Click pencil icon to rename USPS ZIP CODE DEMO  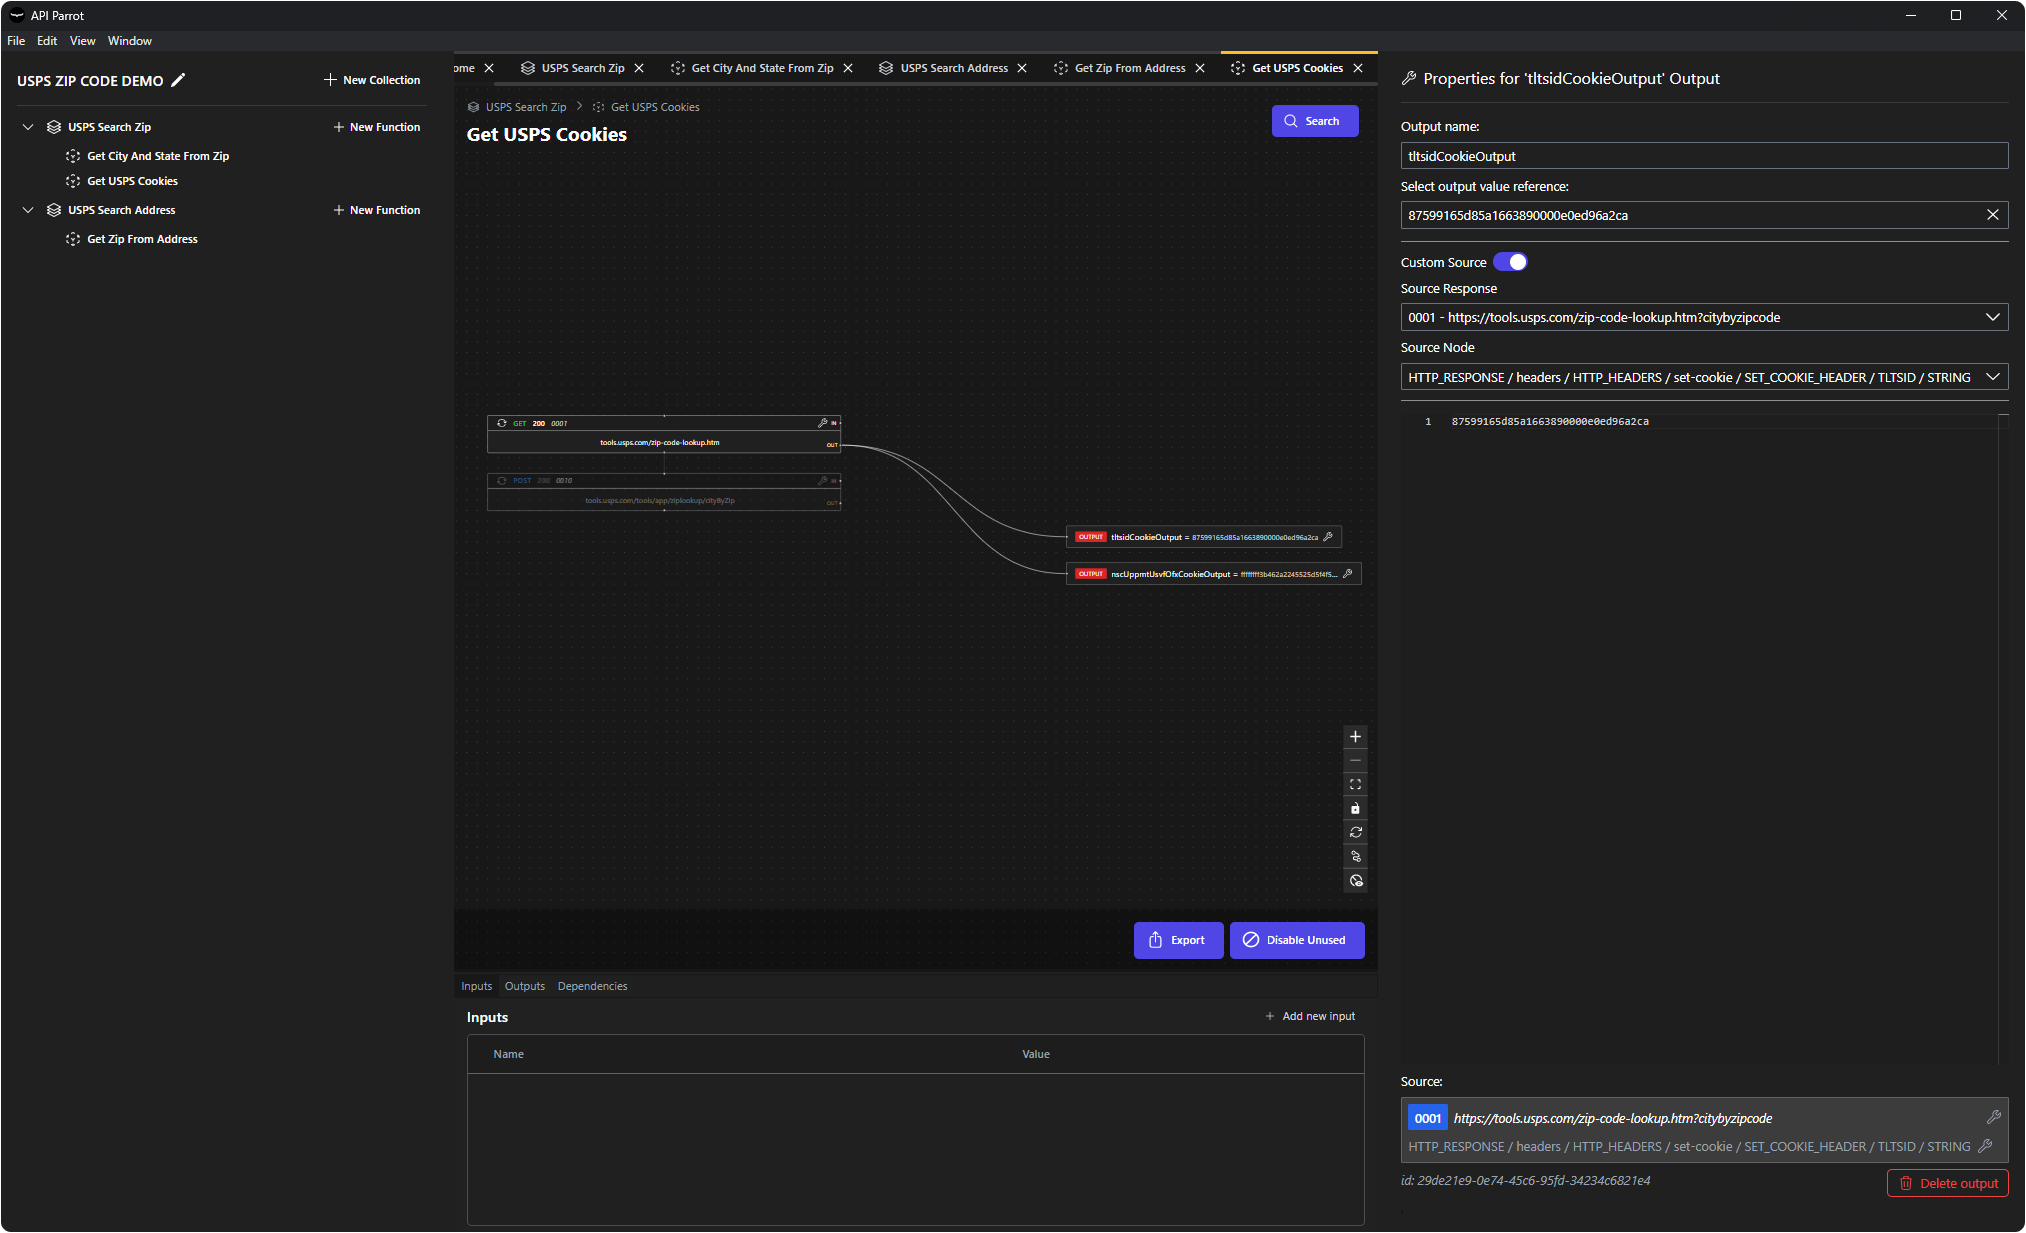coord(178,80)
